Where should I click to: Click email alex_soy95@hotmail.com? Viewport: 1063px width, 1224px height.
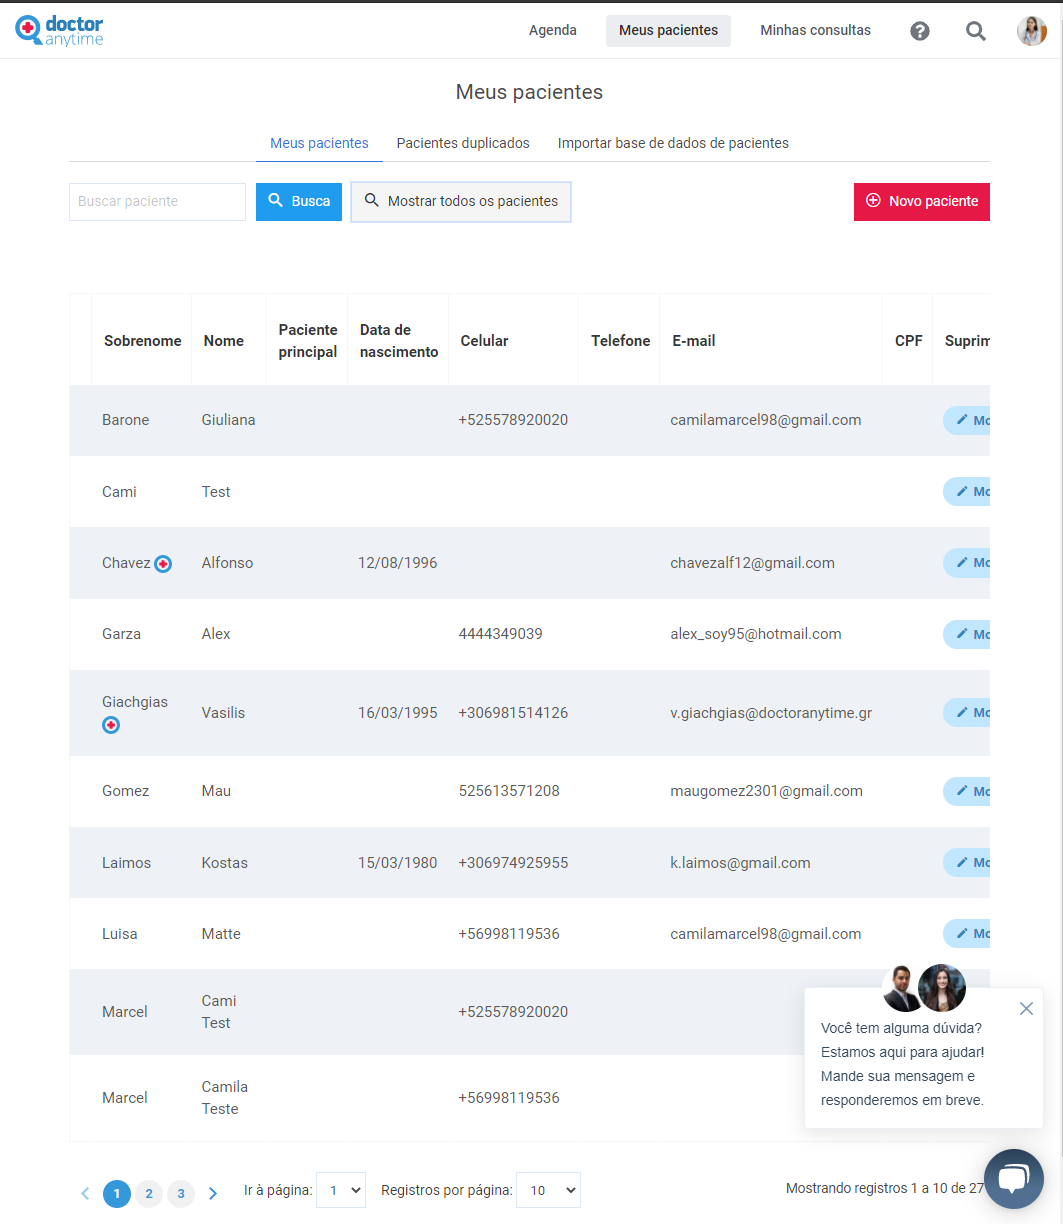click(x=756, y=634)
